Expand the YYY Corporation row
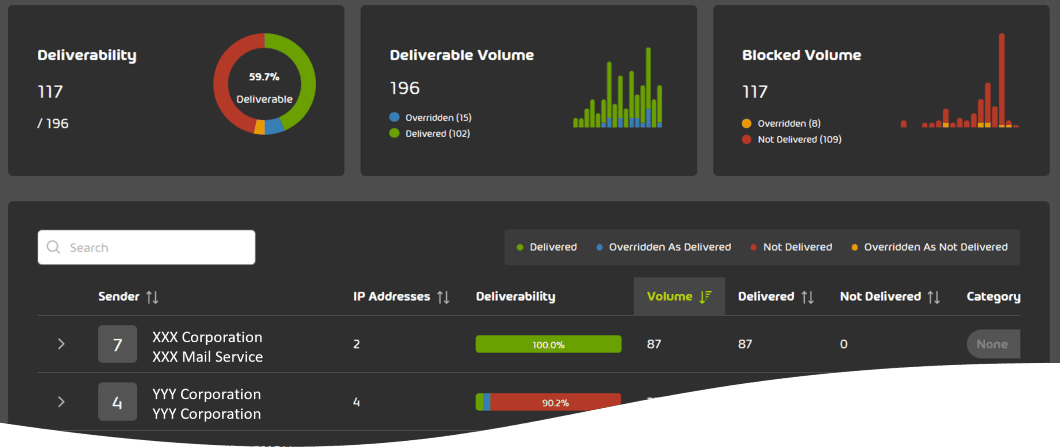This screenshot has height=447, width=1060. pos(61,402)
